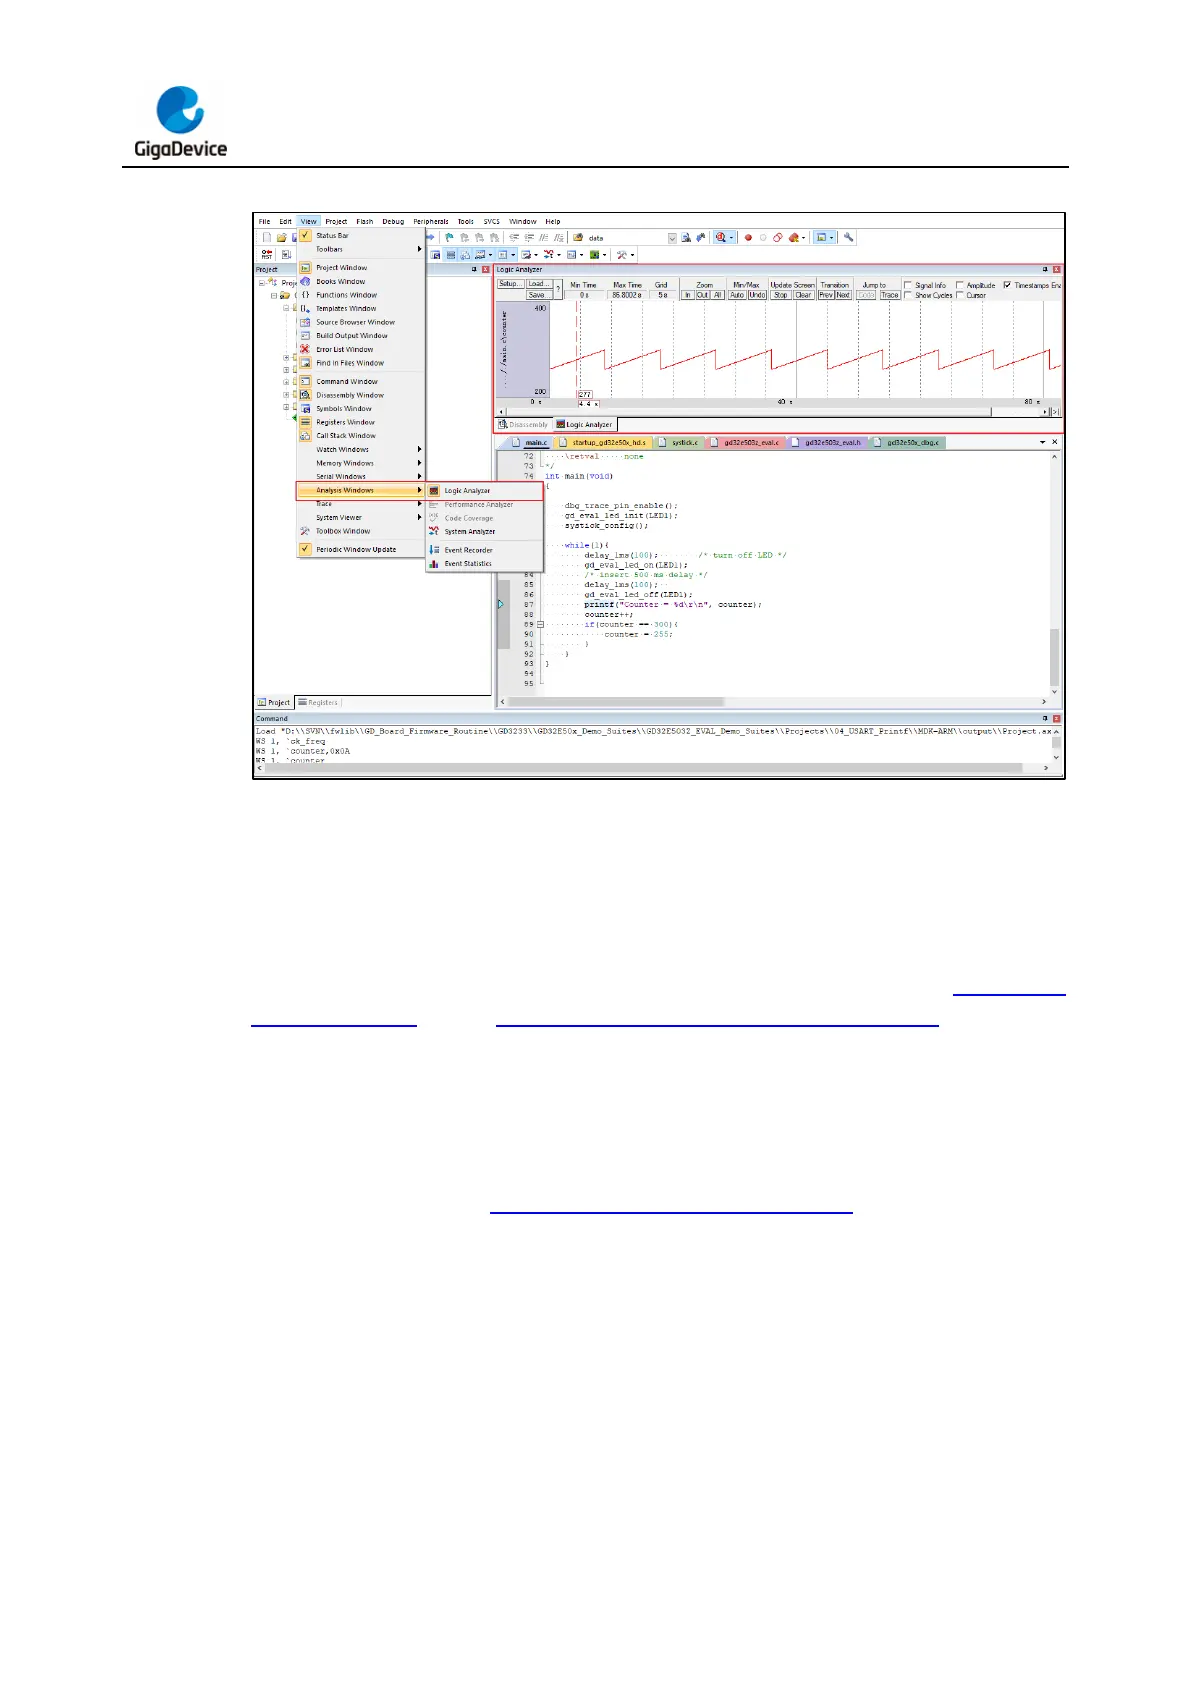1191x1684 pixels.
Task: Click the Books Window icon
Action: click(x=306, y=281)
